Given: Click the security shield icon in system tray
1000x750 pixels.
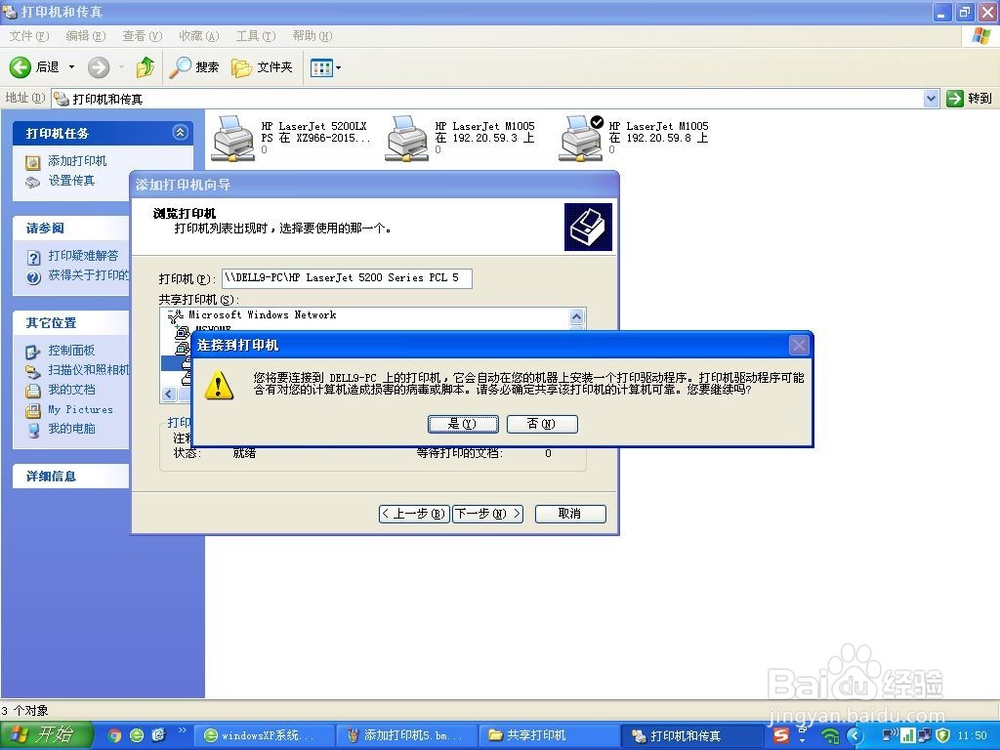Looking at the screenshot, I should (943, 735).
